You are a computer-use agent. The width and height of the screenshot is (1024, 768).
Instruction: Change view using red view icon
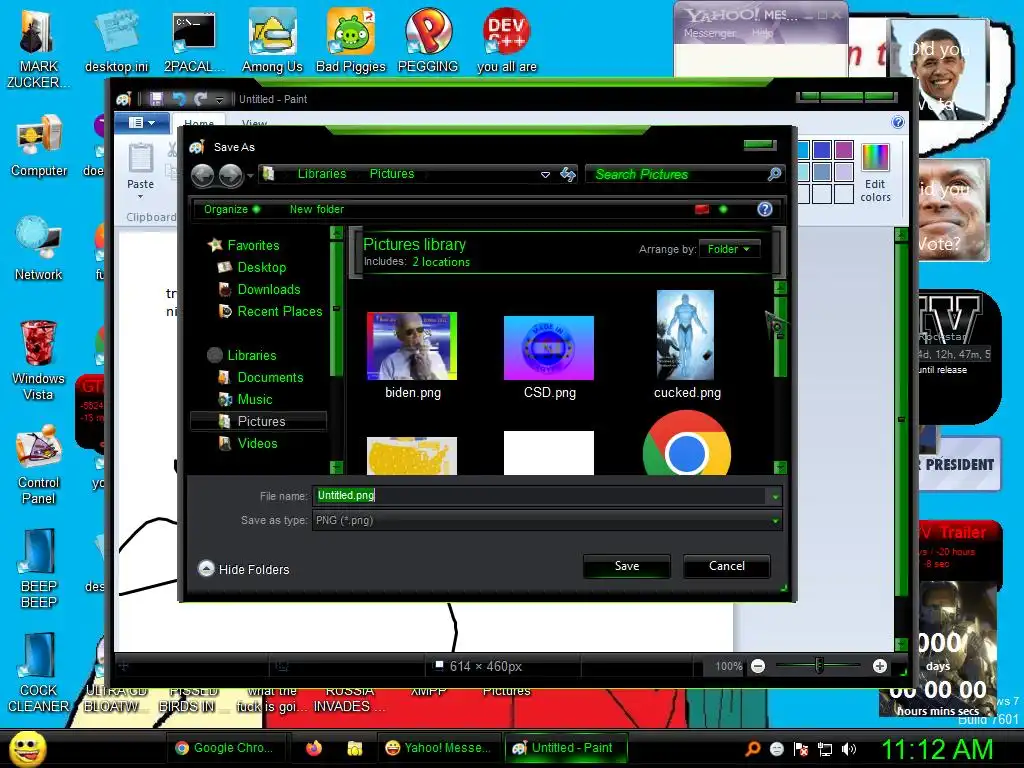click(702, 209)
